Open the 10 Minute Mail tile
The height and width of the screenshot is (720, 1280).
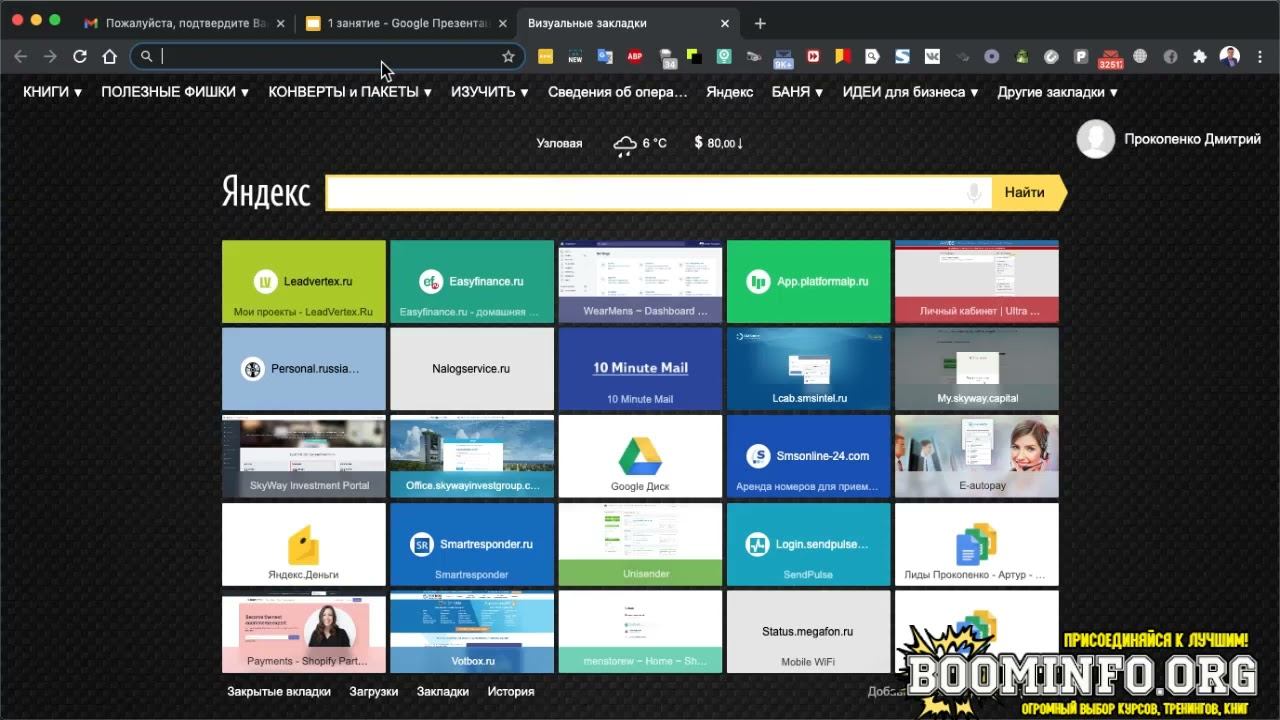click(x=640, y=369)
